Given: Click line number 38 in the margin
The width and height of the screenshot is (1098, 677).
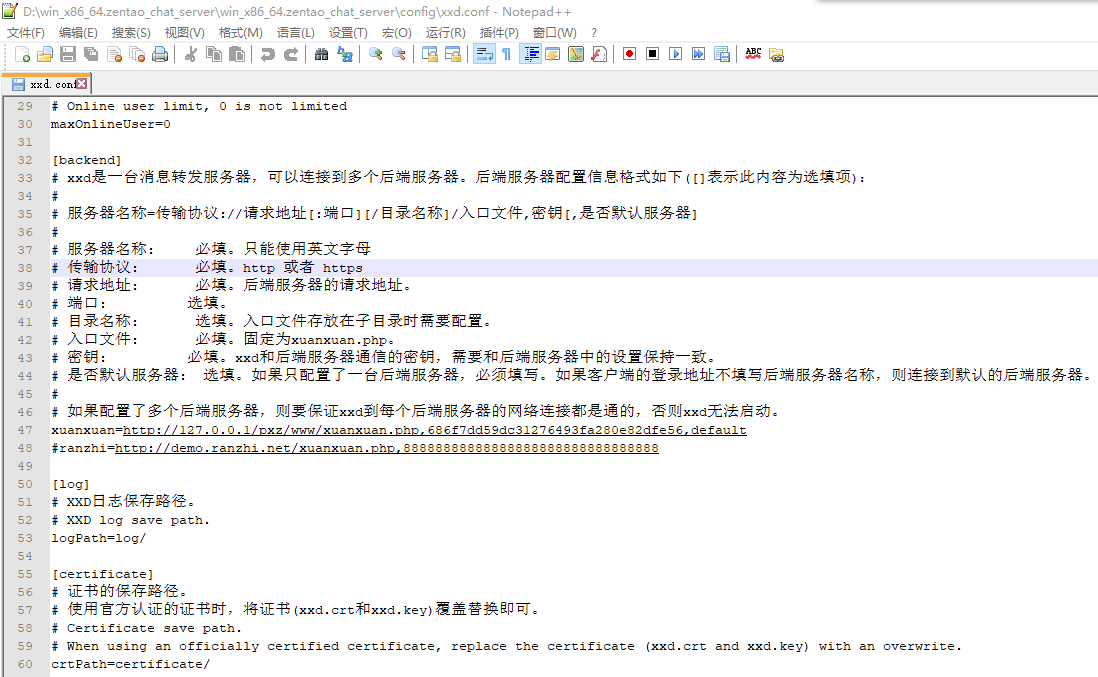Looking at the screenshot, I should tap(25, 268).
